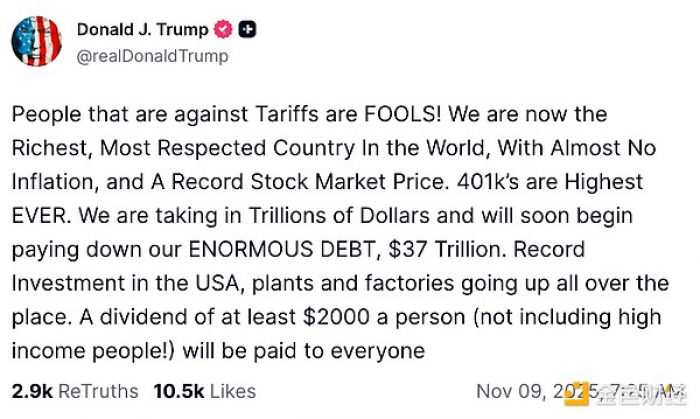Click the last line ending 'paid to everyone'
This screenshot has height=419, width=700.
point(220,351)
